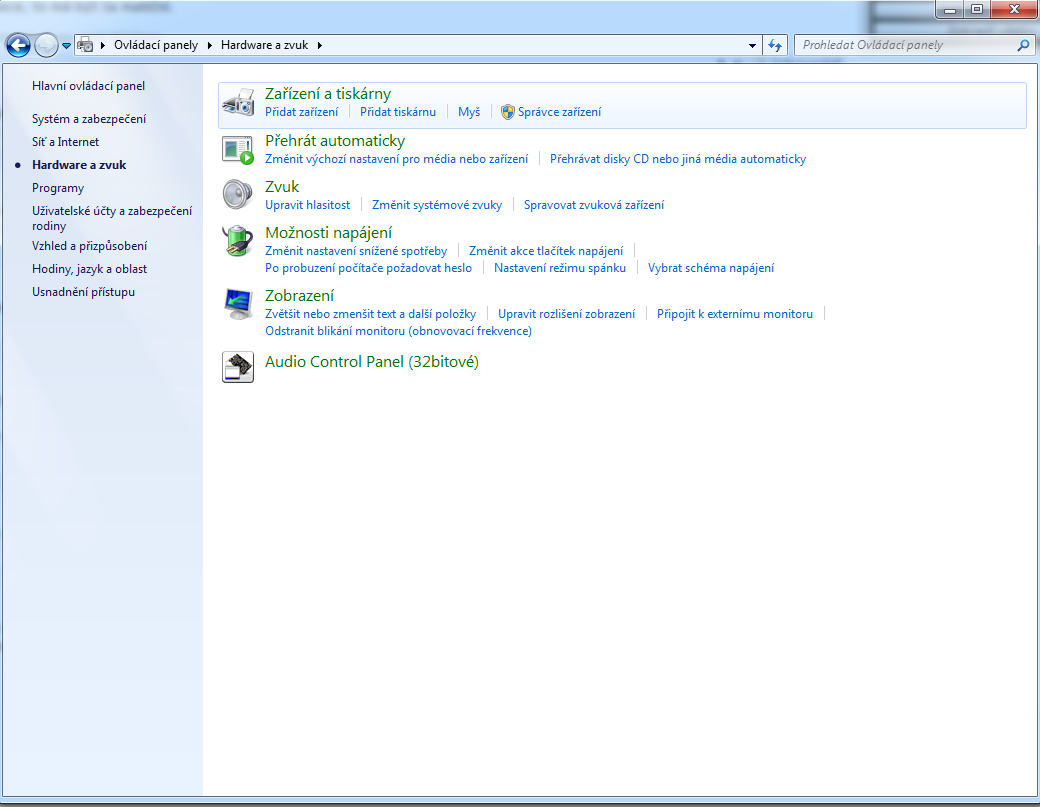1040x807 pixels.
Task: Open the recent pages dropdown arrow
Action: [66, 46]
